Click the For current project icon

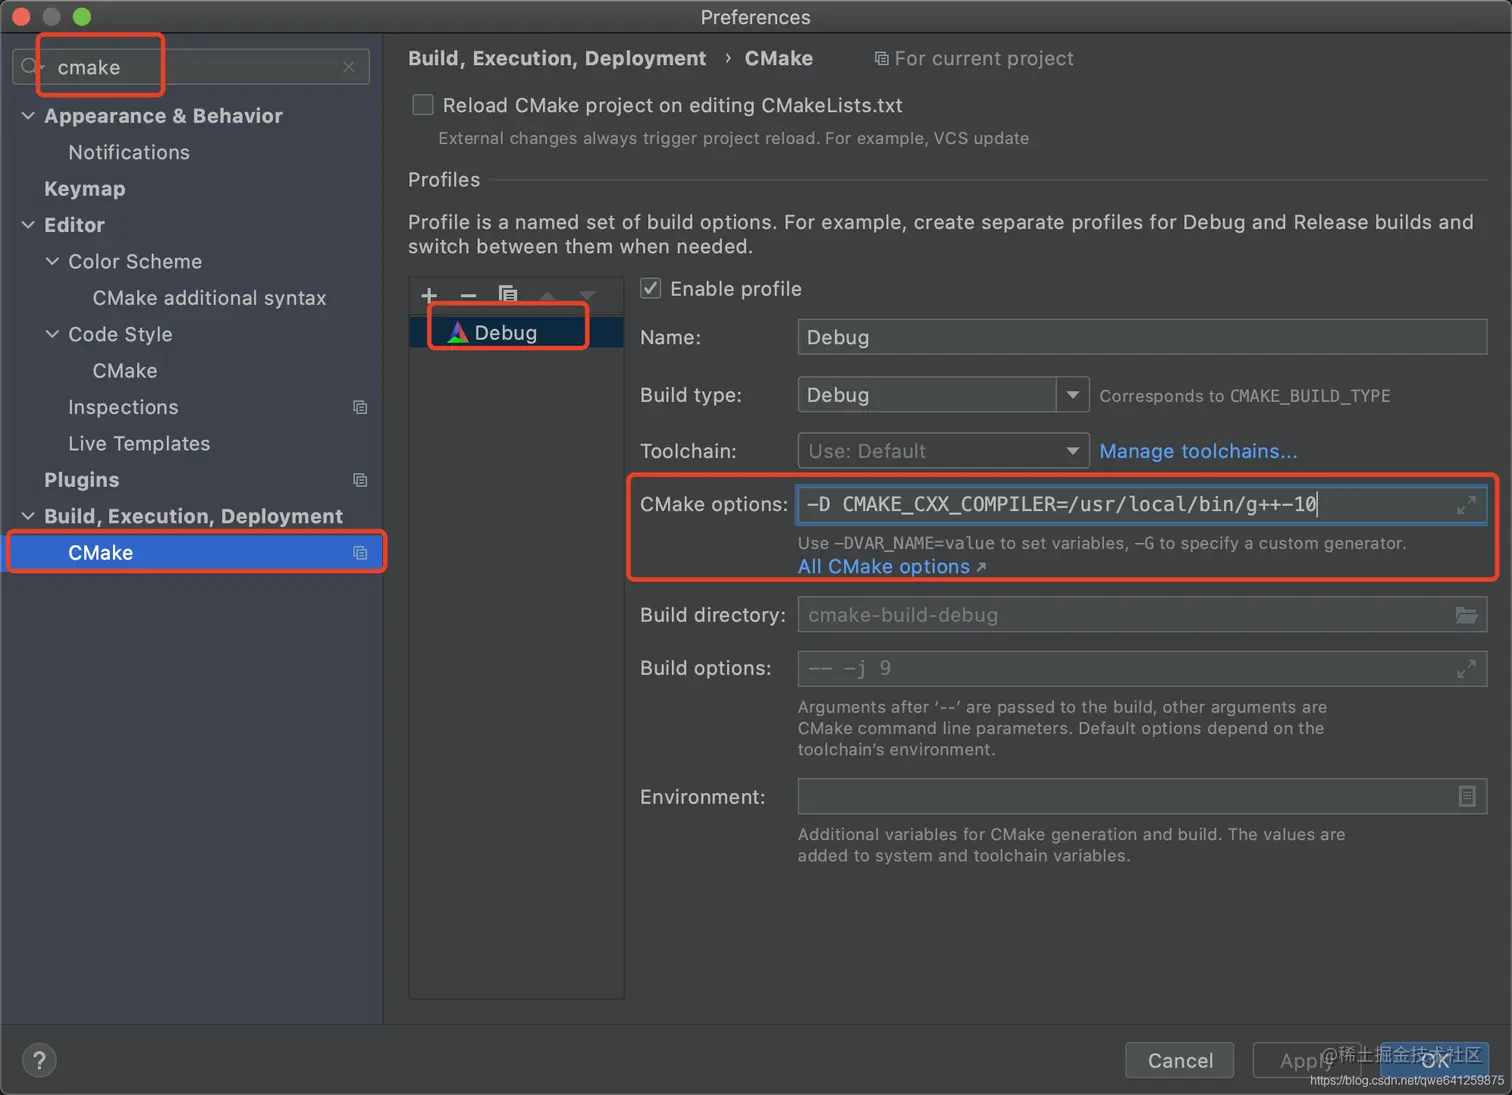point(881,59)
